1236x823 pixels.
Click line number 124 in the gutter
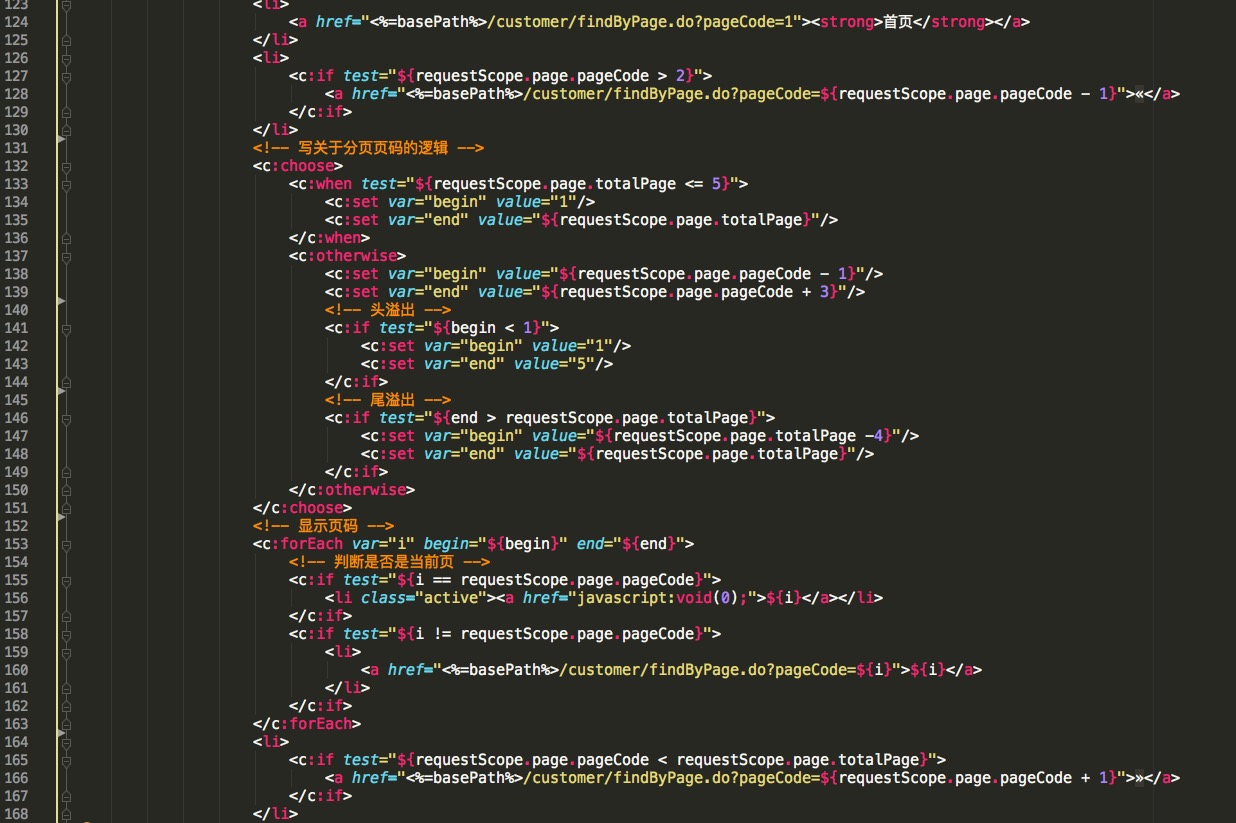coord(16,22)
